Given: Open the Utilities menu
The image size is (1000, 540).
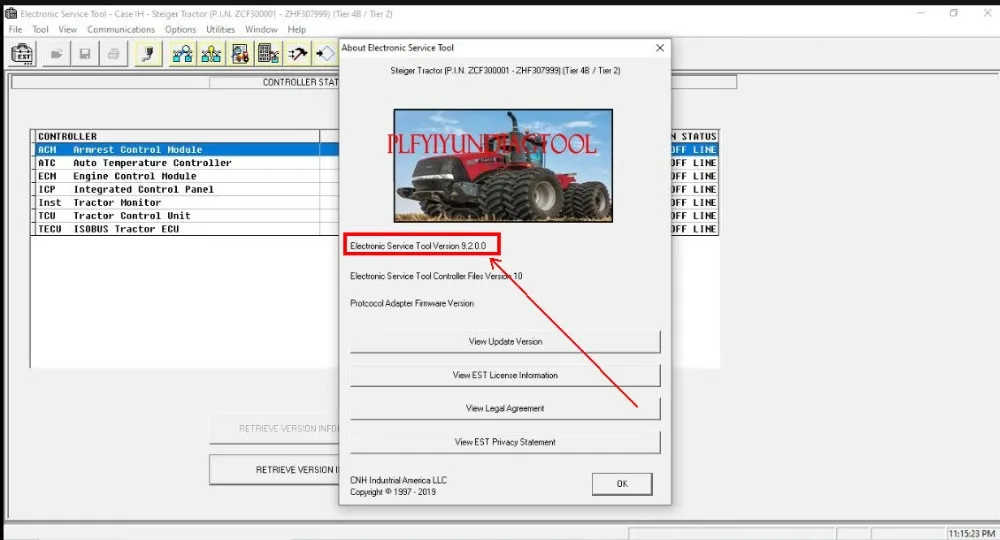Looking at the screenshot, I should (221, 29).
